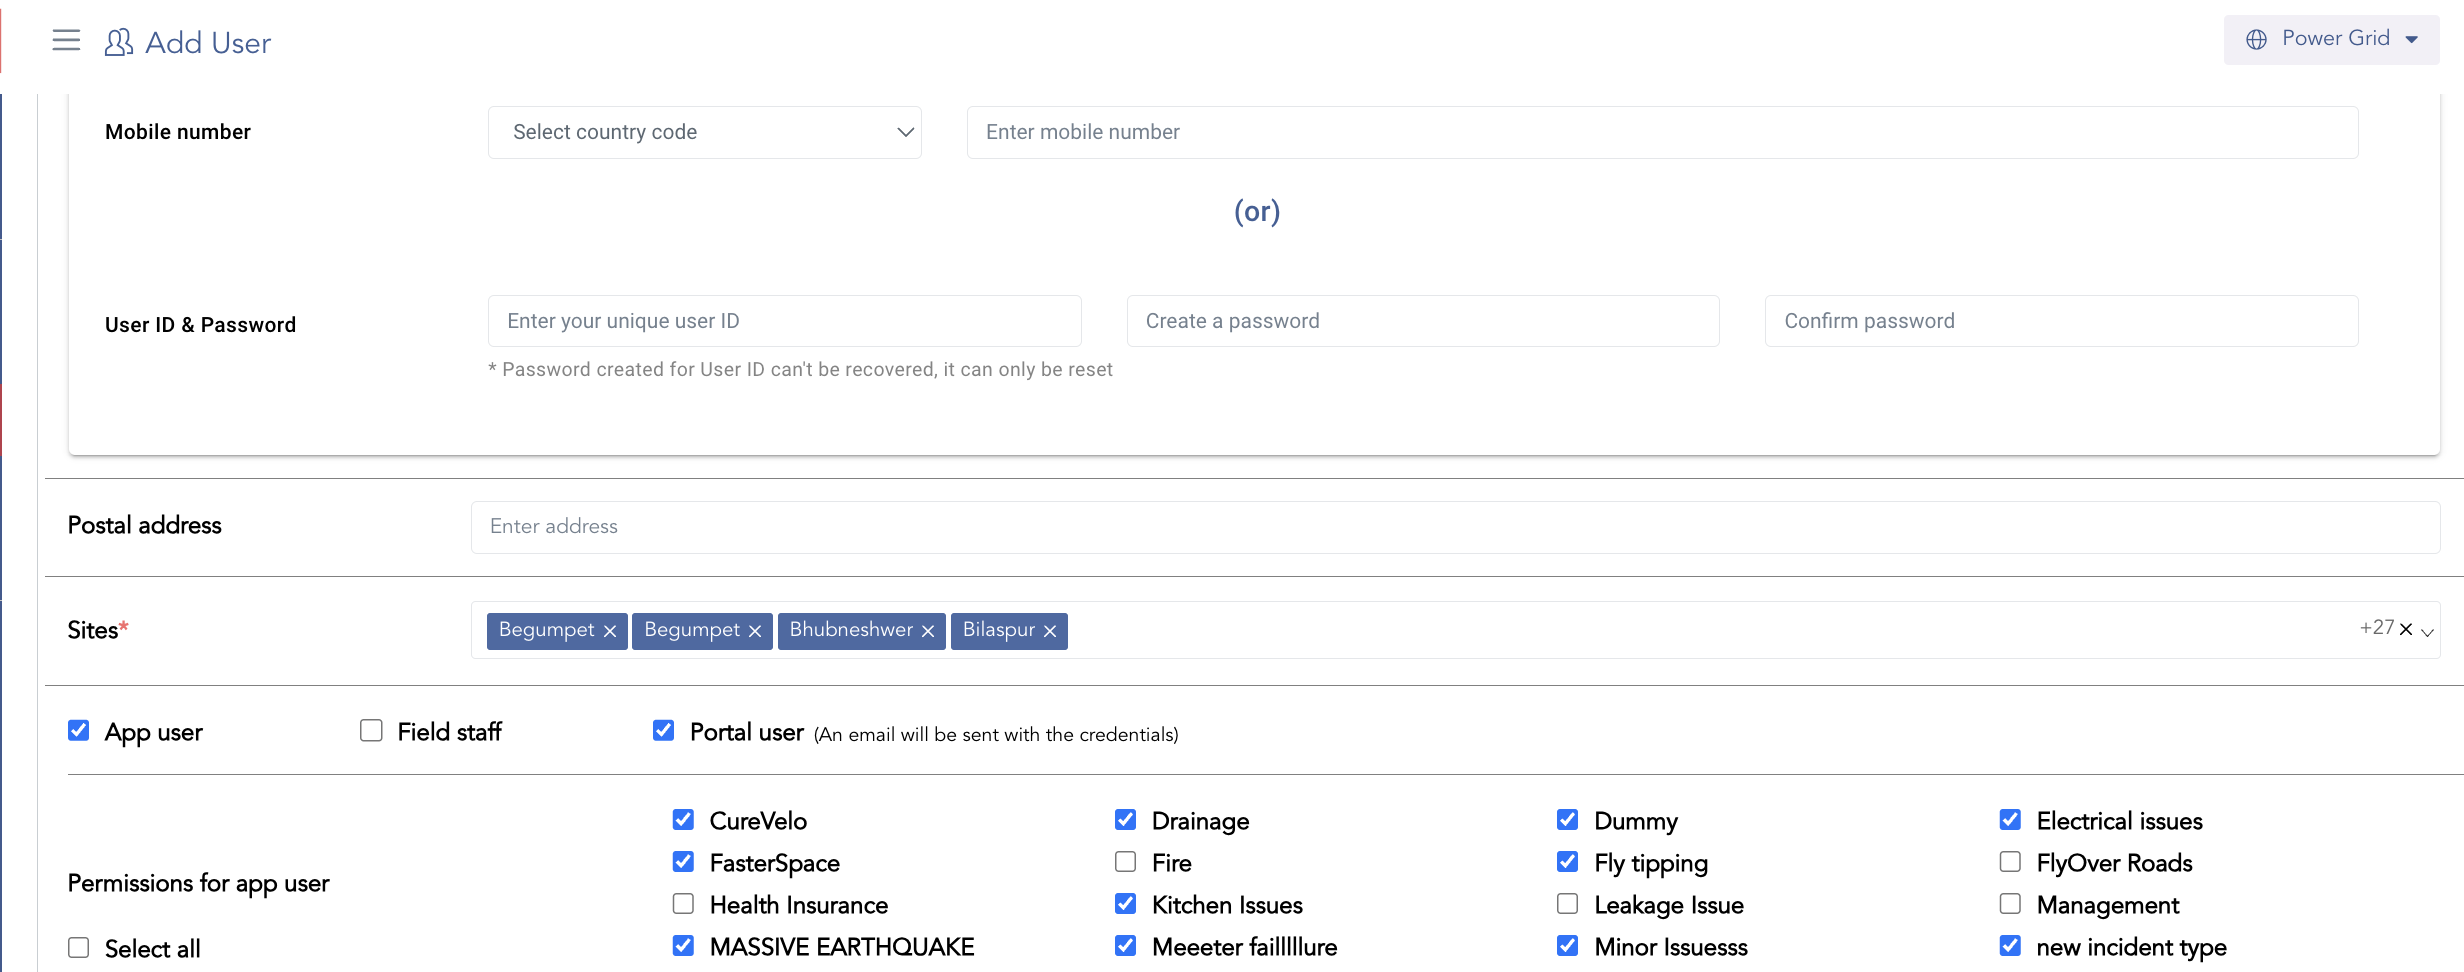Uncheck the App user checkbox
Image resolution: width=2464 pixels, height=972 pixels.
coord(79,731)
